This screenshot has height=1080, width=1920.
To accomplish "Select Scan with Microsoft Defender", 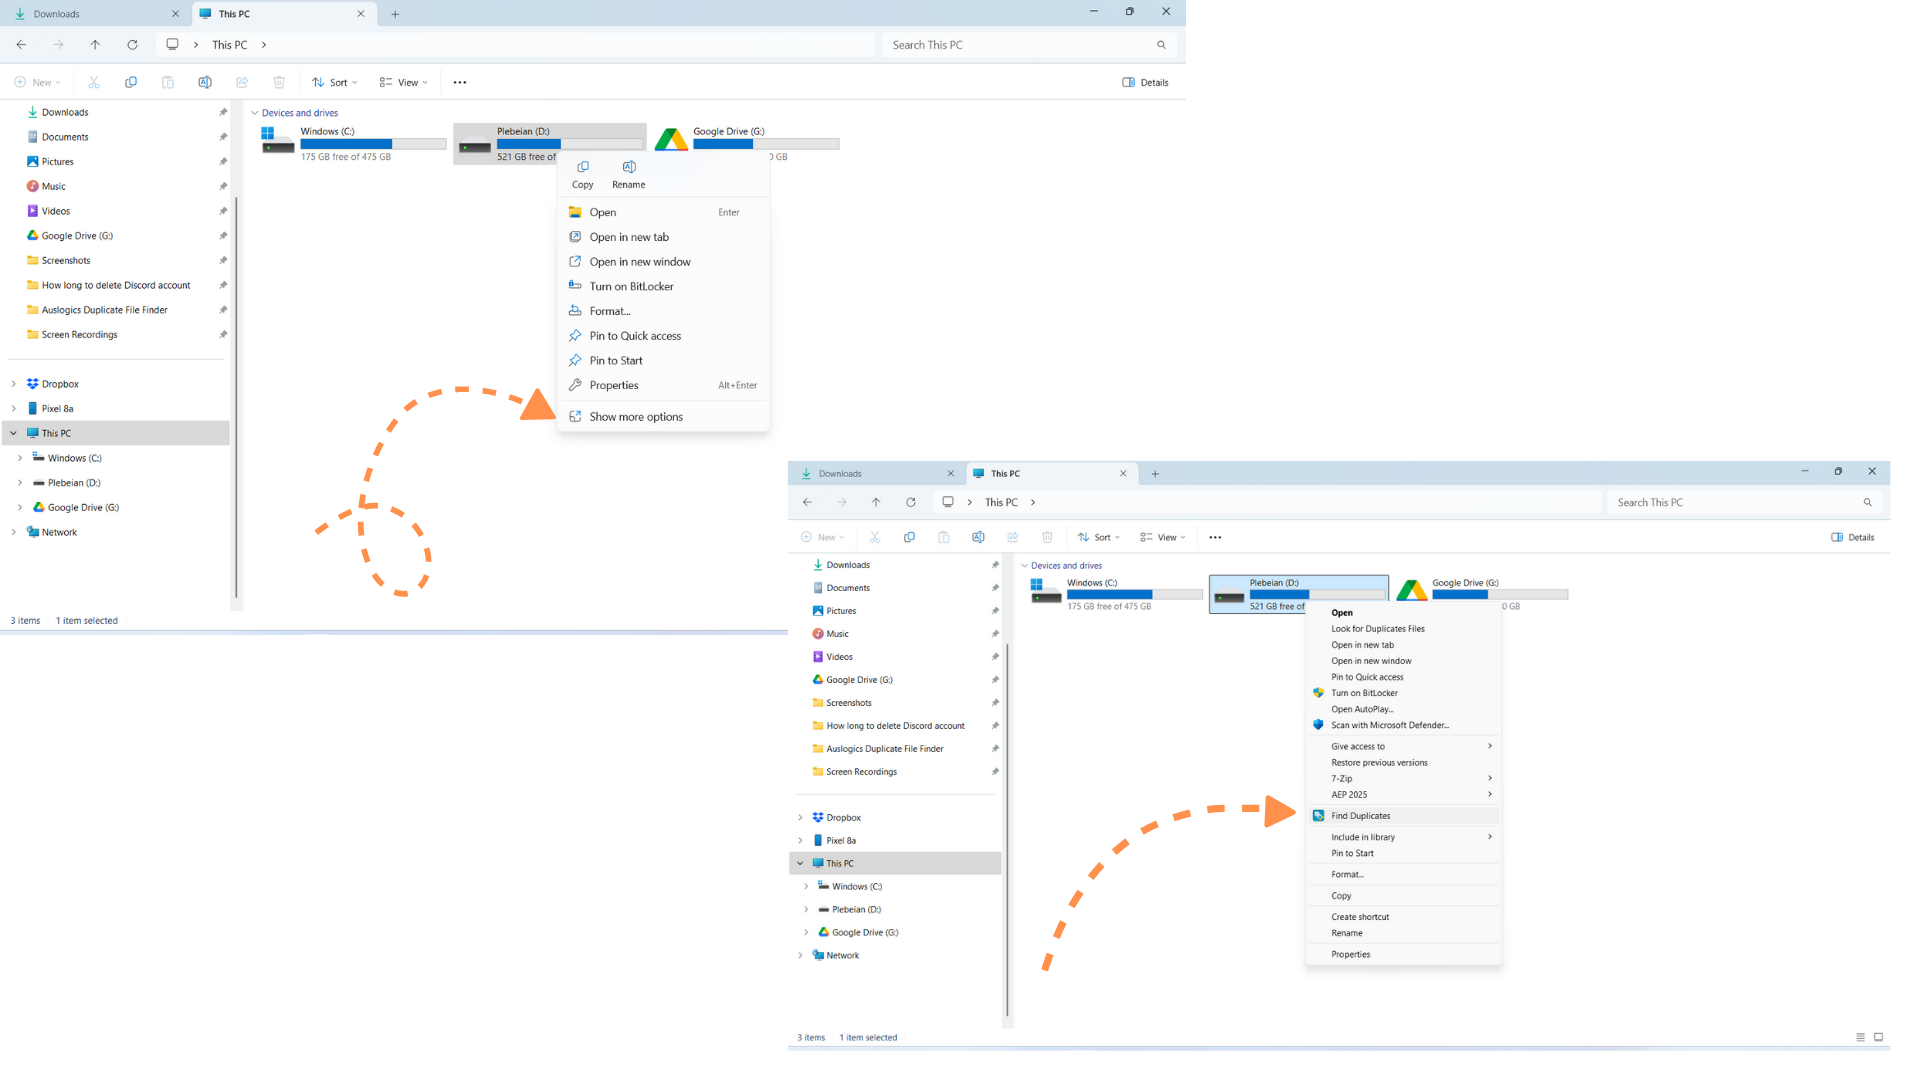I will 1389,725.
